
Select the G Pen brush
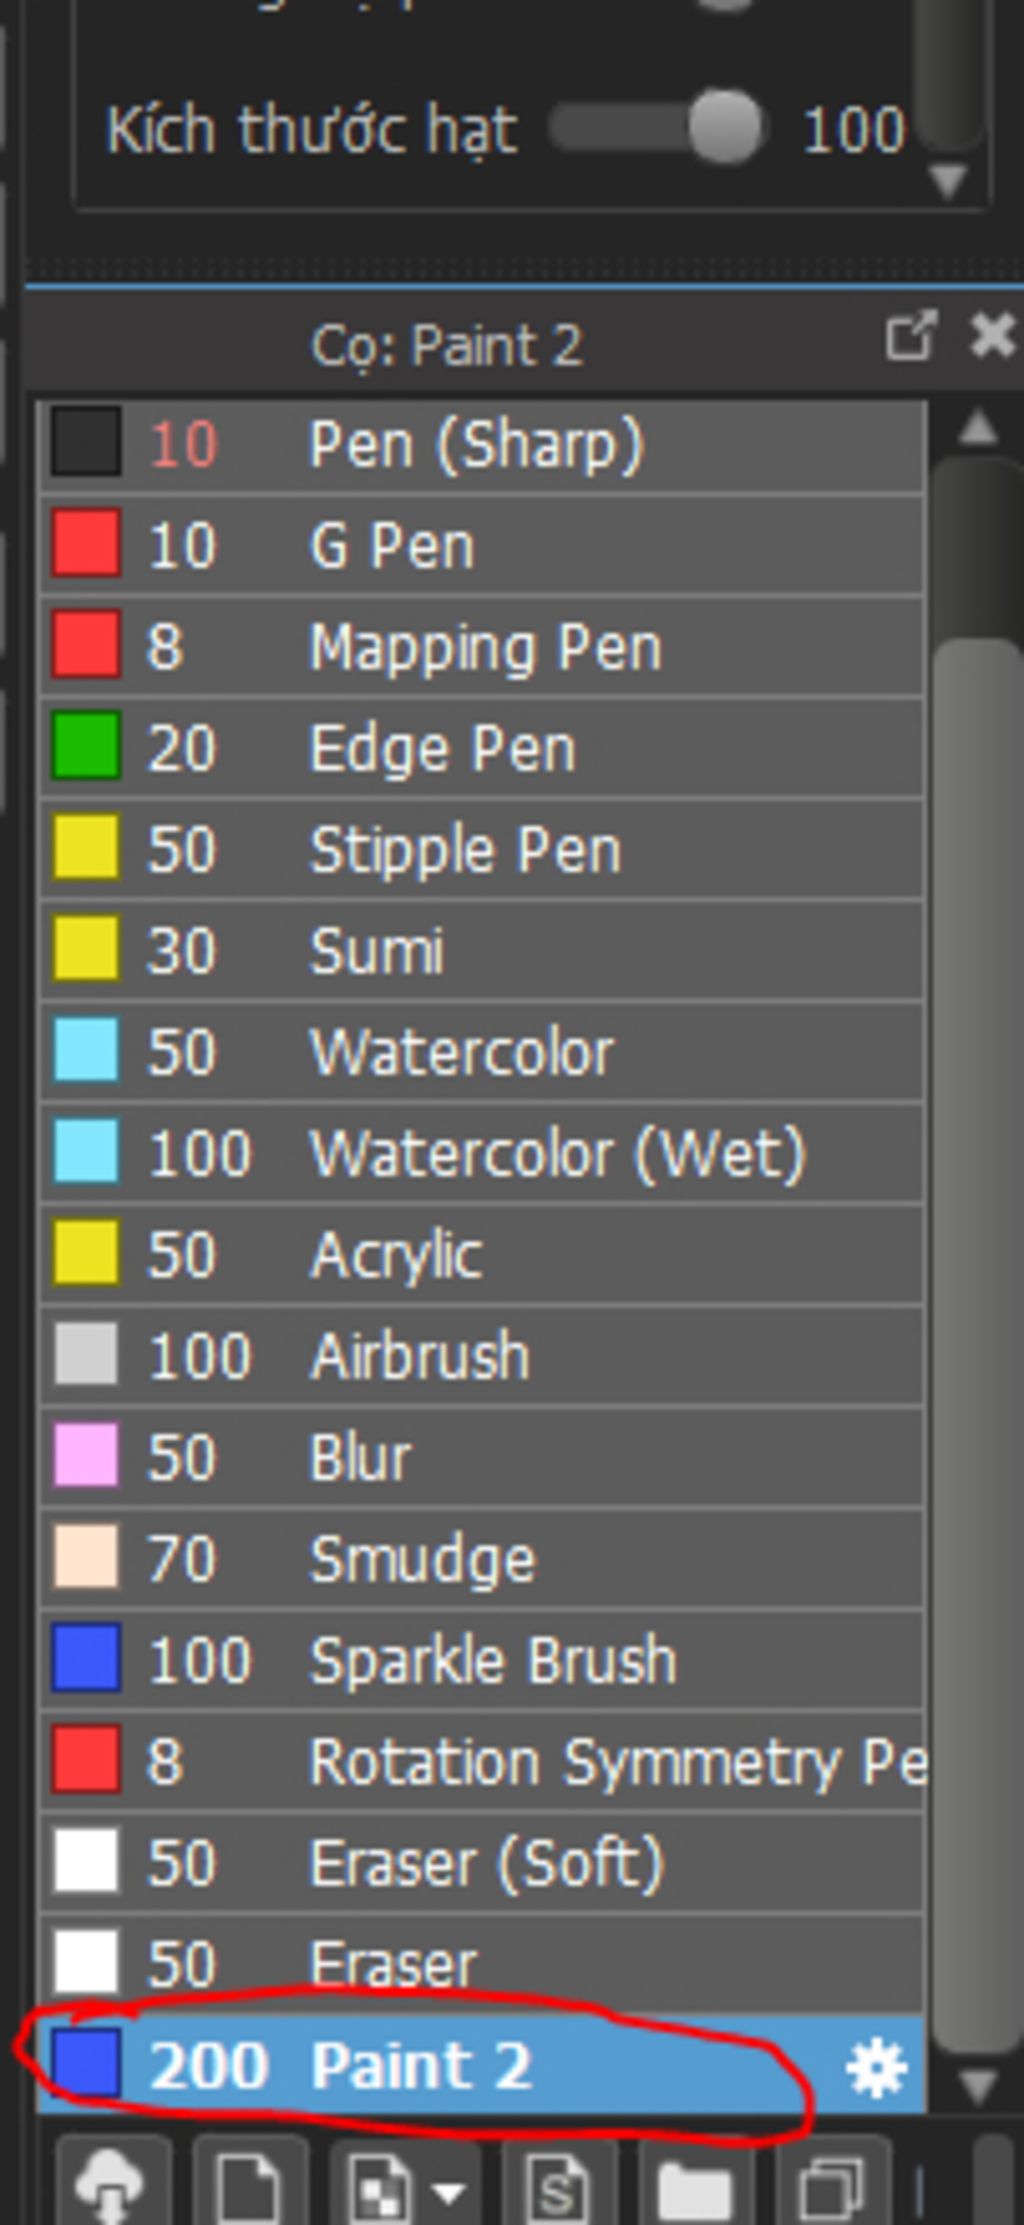click(481, 545)
